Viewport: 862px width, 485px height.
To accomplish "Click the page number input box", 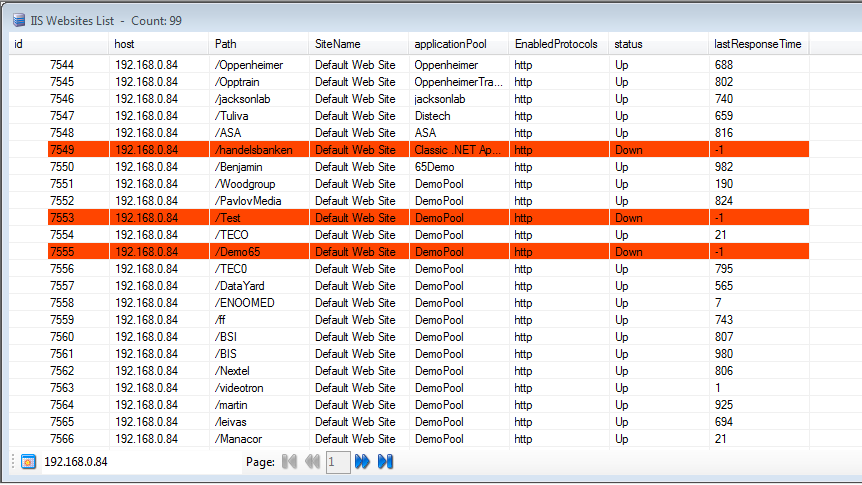I will (x=338, y=462).
